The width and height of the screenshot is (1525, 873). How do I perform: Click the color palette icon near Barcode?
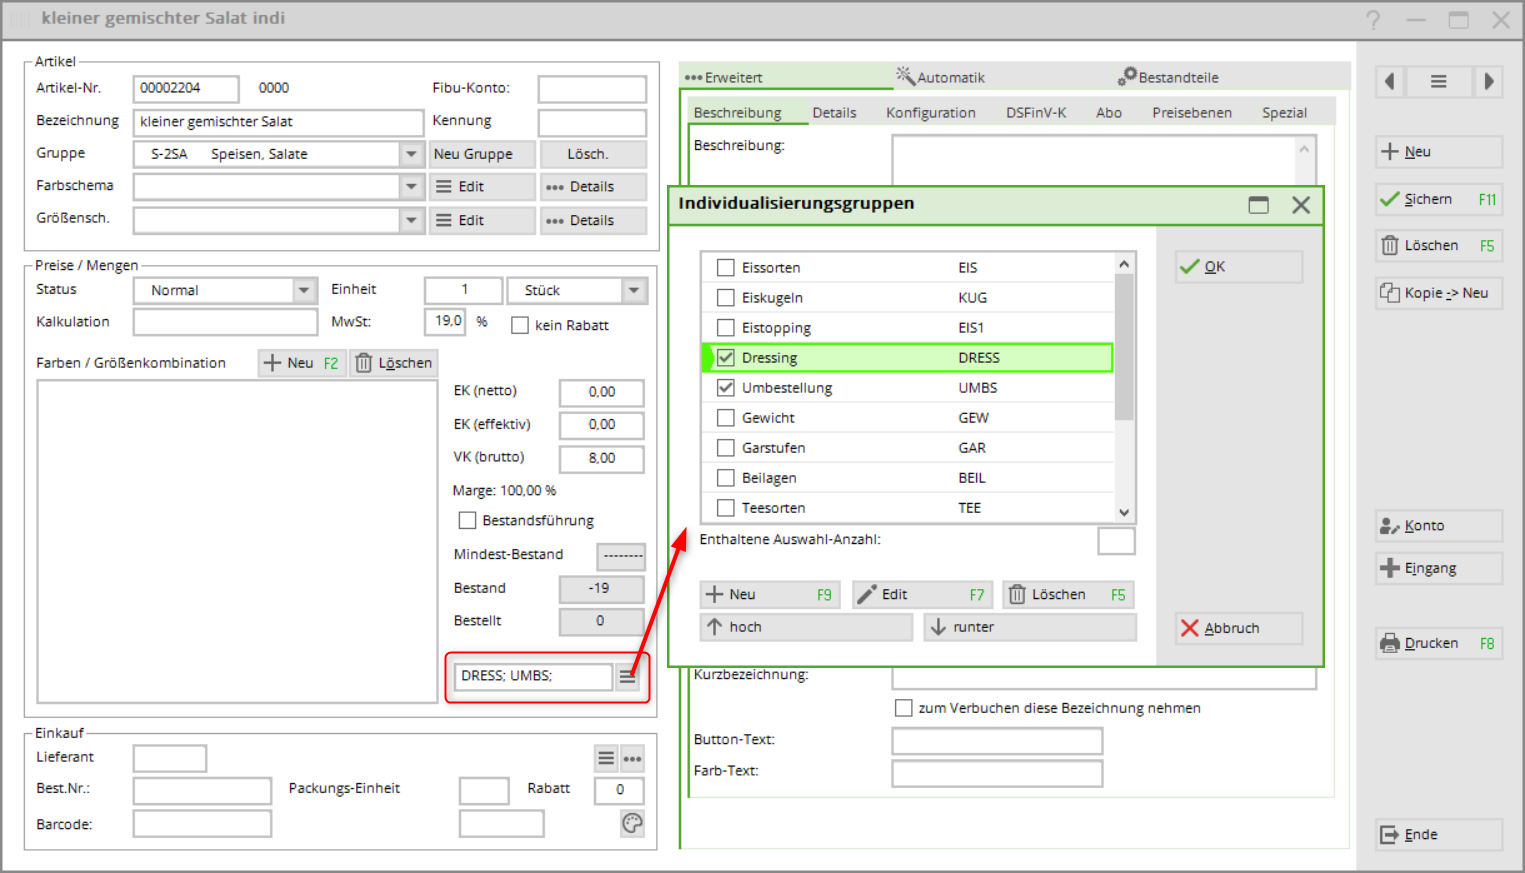click(x=632, y=823)
